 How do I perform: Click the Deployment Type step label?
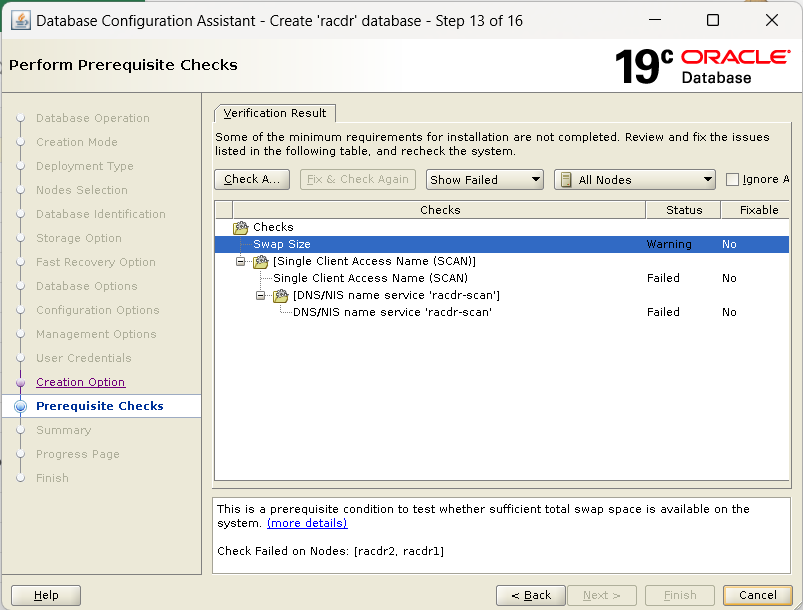pos(84,166)
